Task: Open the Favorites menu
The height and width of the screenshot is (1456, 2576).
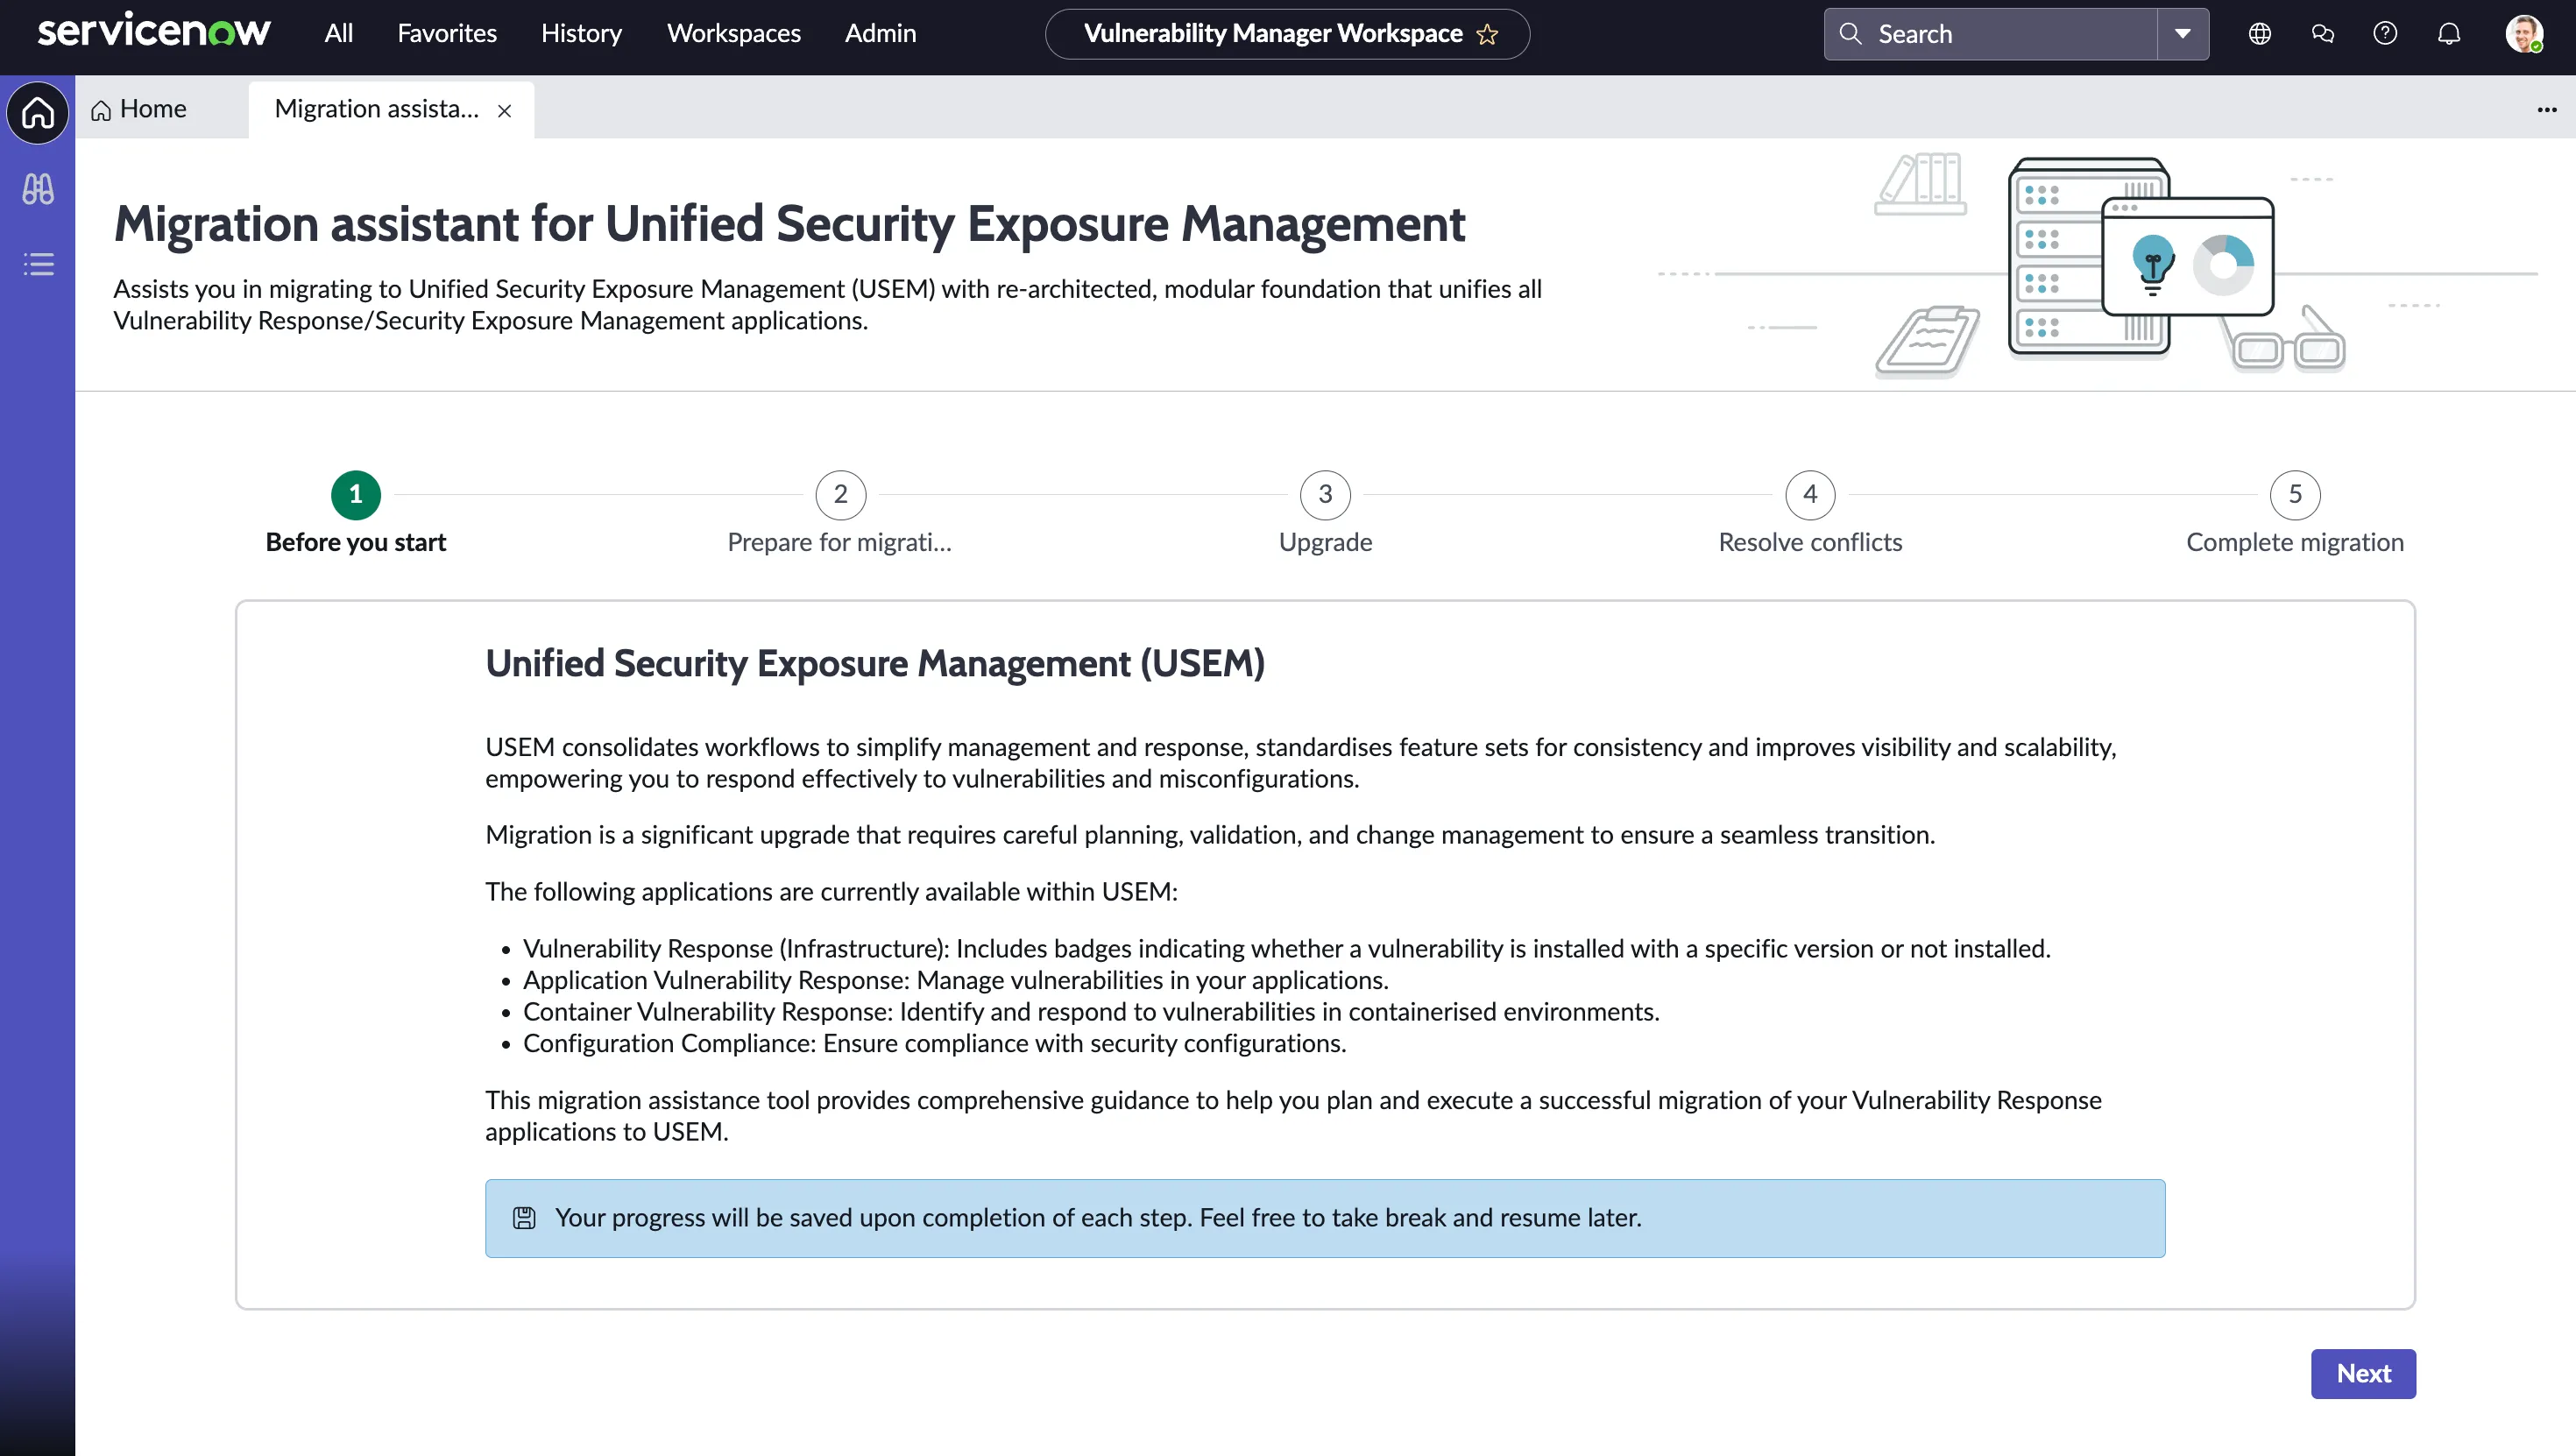Action: (446, 34)
